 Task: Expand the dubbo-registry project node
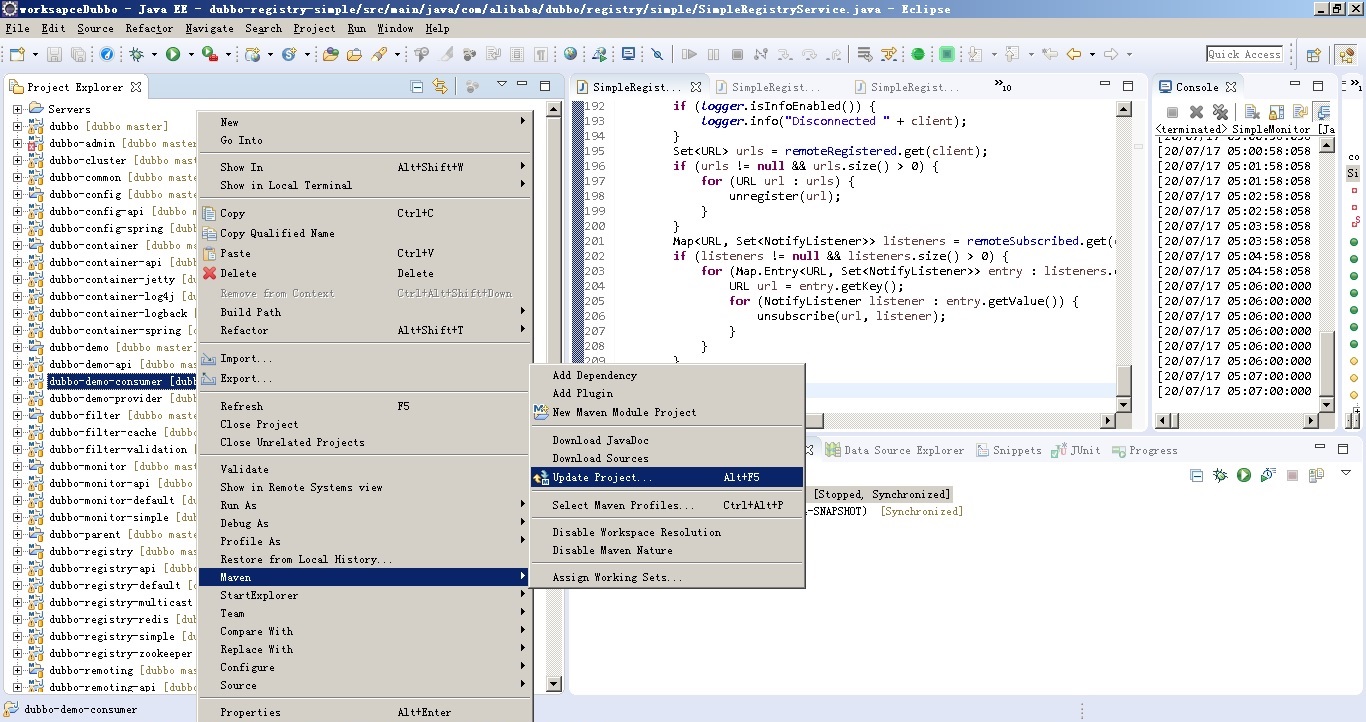[17, 551]
